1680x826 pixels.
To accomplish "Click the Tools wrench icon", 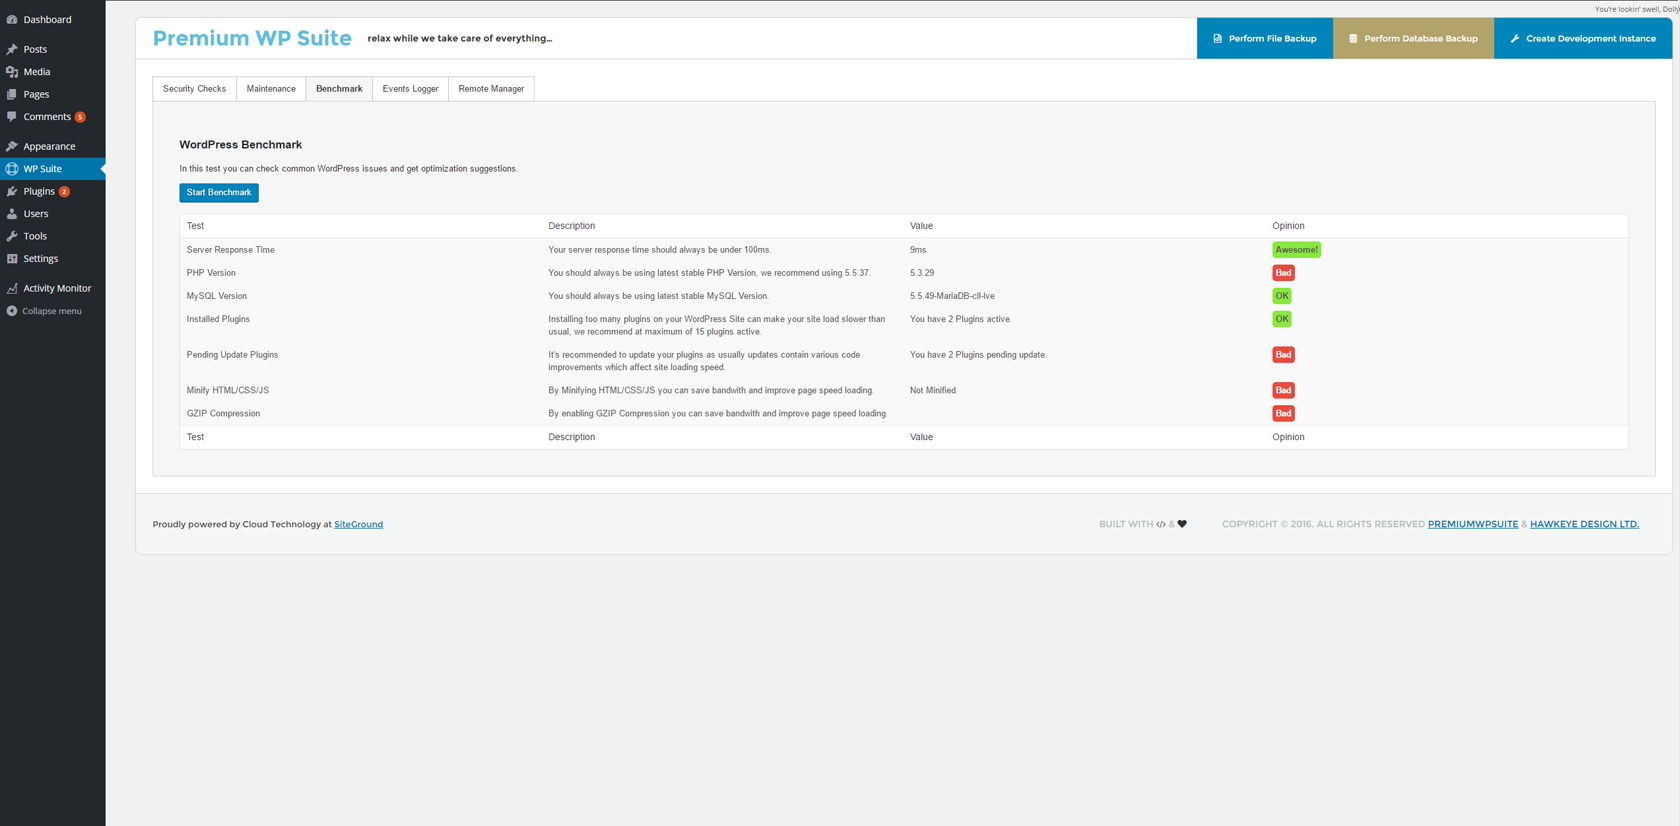I will [x=12, y=236].
